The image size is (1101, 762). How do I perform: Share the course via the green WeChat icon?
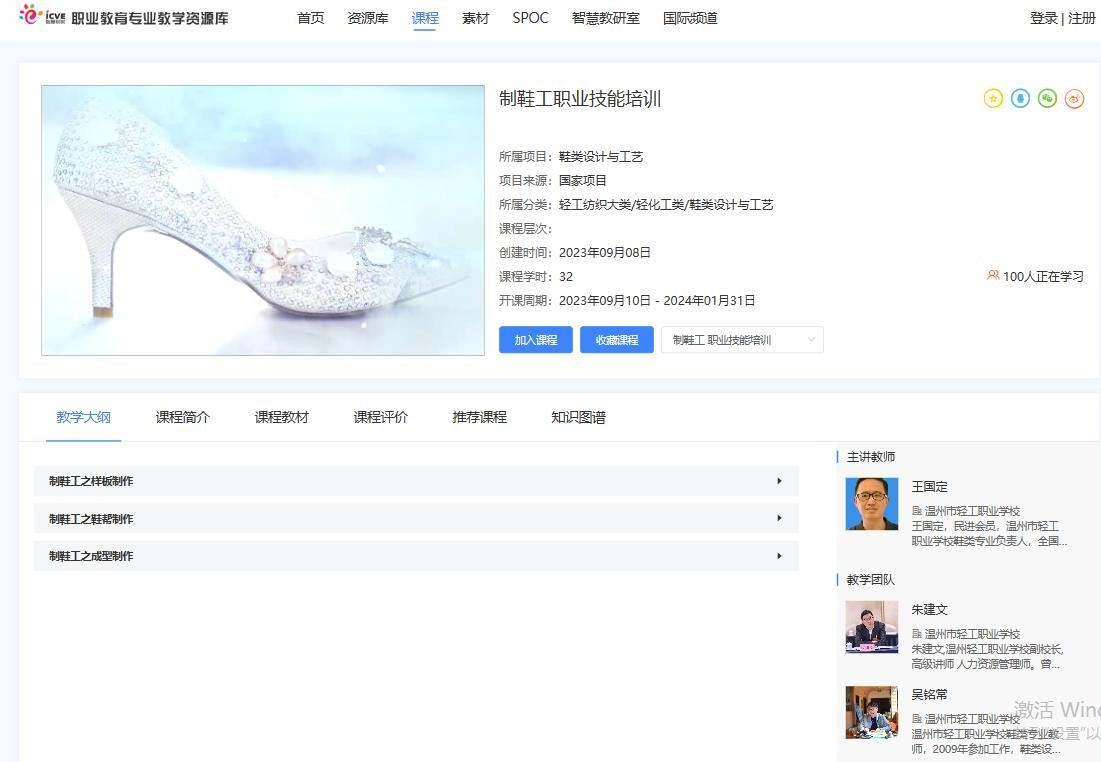point(1047,98)
